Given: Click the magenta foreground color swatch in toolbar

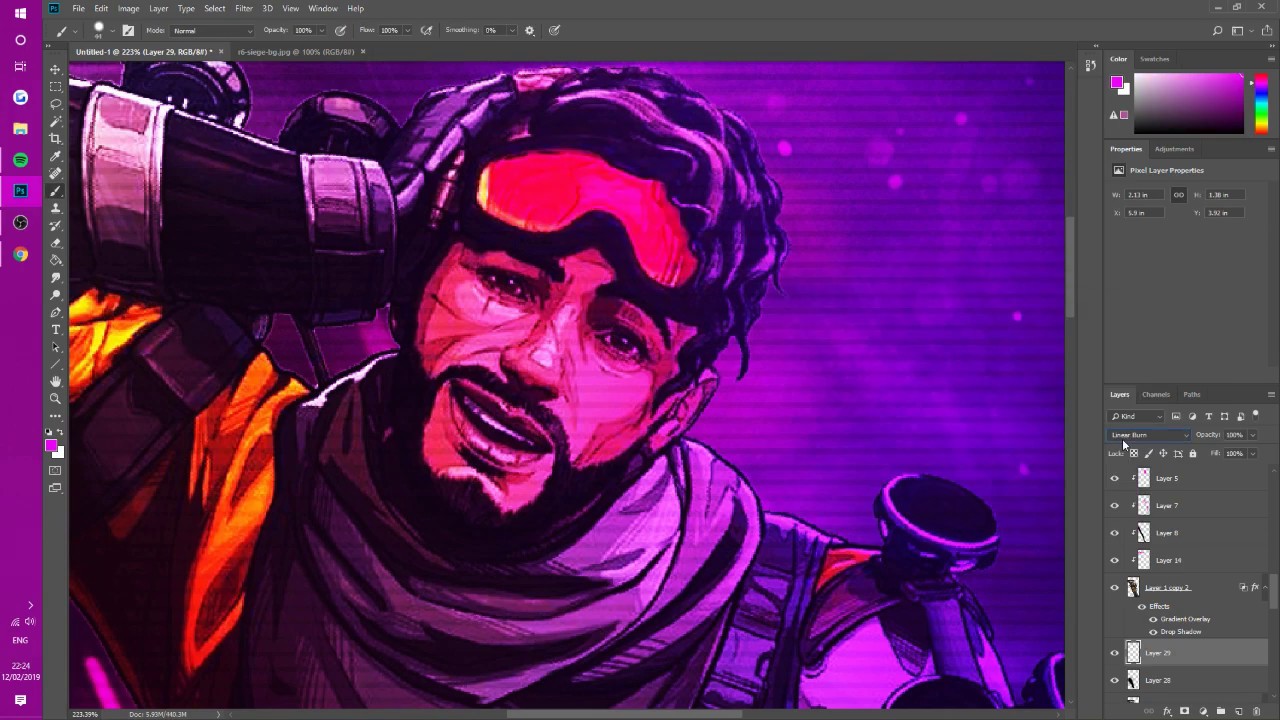Looking at the screenshot, I should [x=50, y=445].
